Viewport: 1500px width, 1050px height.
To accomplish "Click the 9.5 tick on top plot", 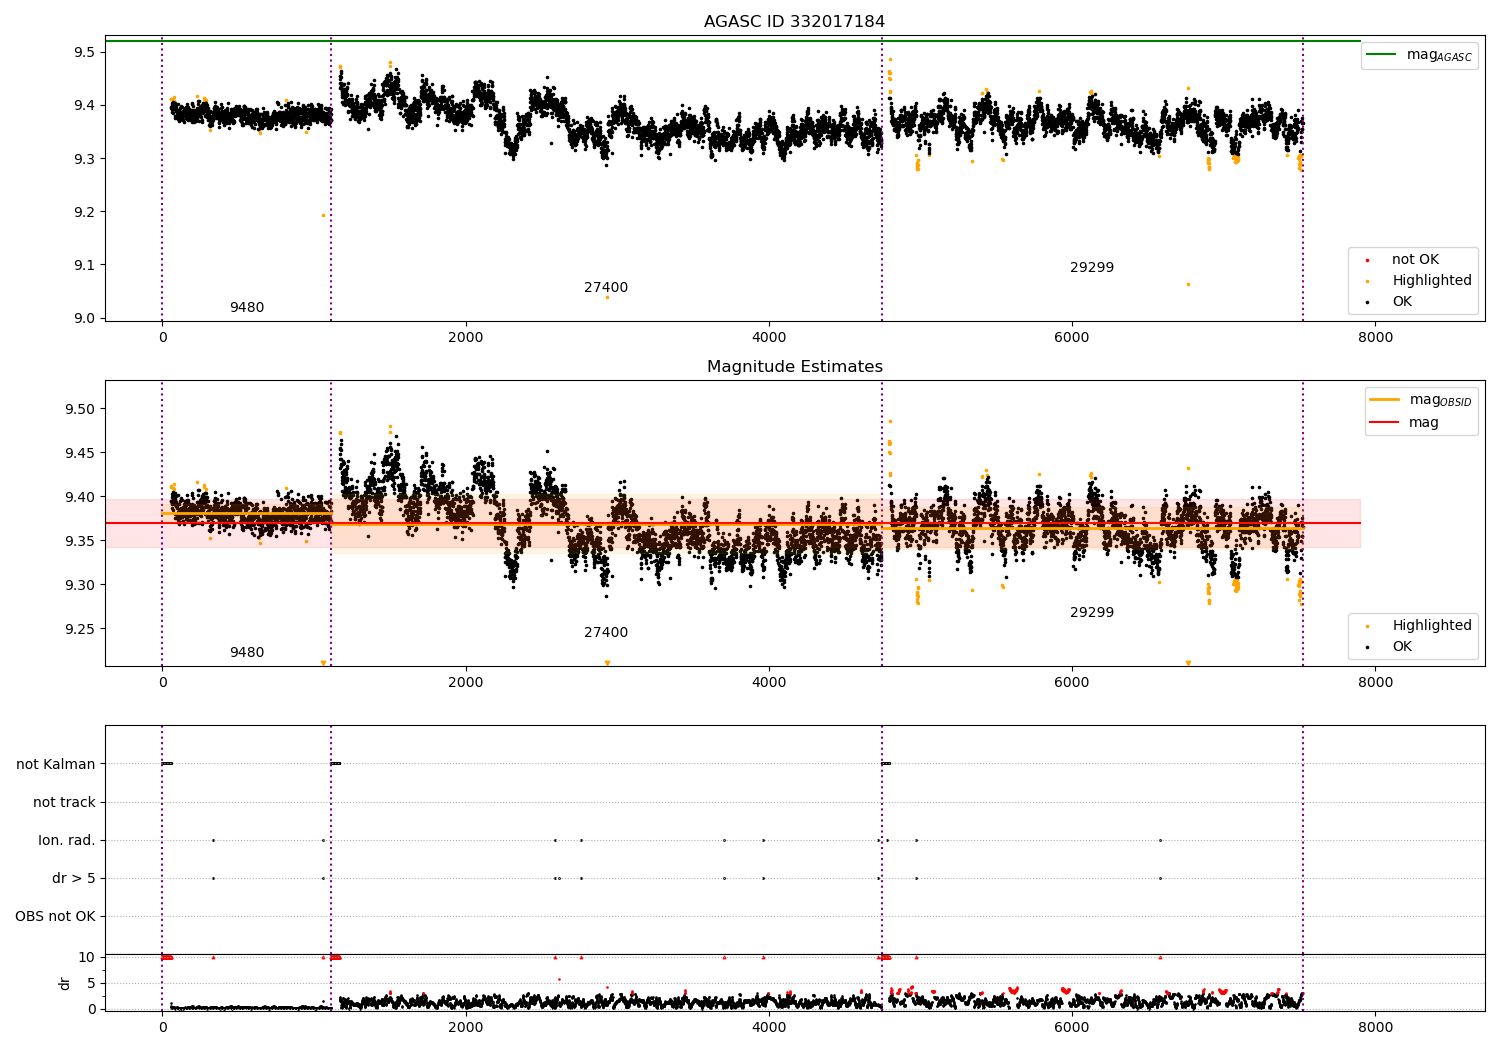I will (84, 52).
